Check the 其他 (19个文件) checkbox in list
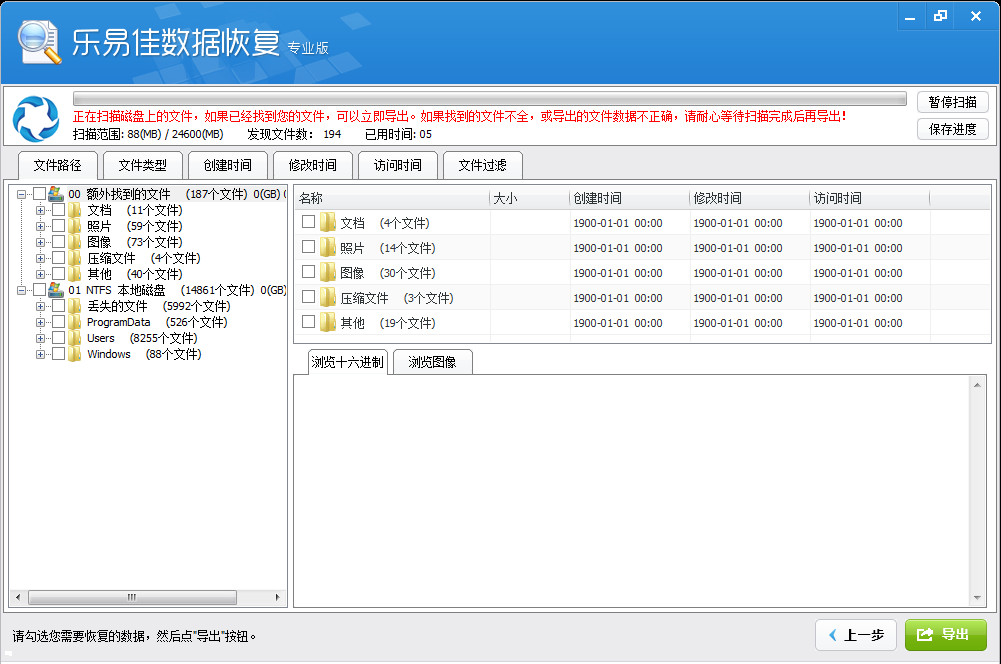The image size is (1001, 664). pos(308,321)
